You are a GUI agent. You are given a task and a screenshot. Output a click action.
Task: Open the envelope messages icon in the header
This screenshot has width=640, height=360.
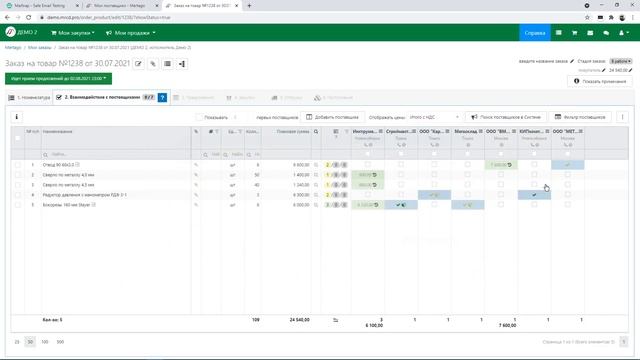coord(590,33)
